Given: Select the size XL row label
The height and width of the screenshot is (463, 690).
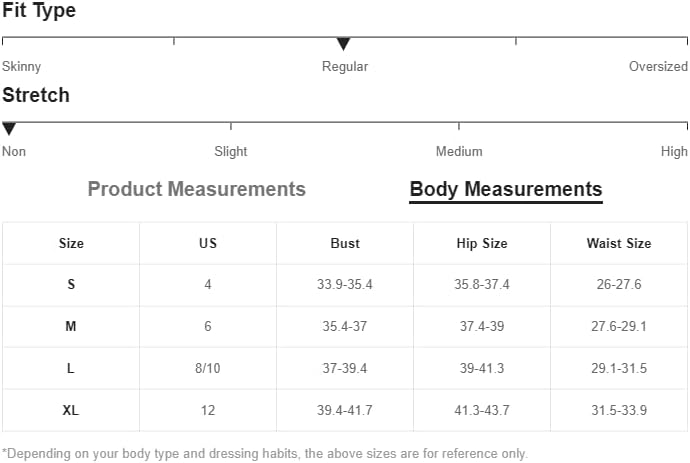Looking at the screenshot, I should coord(71,410).
